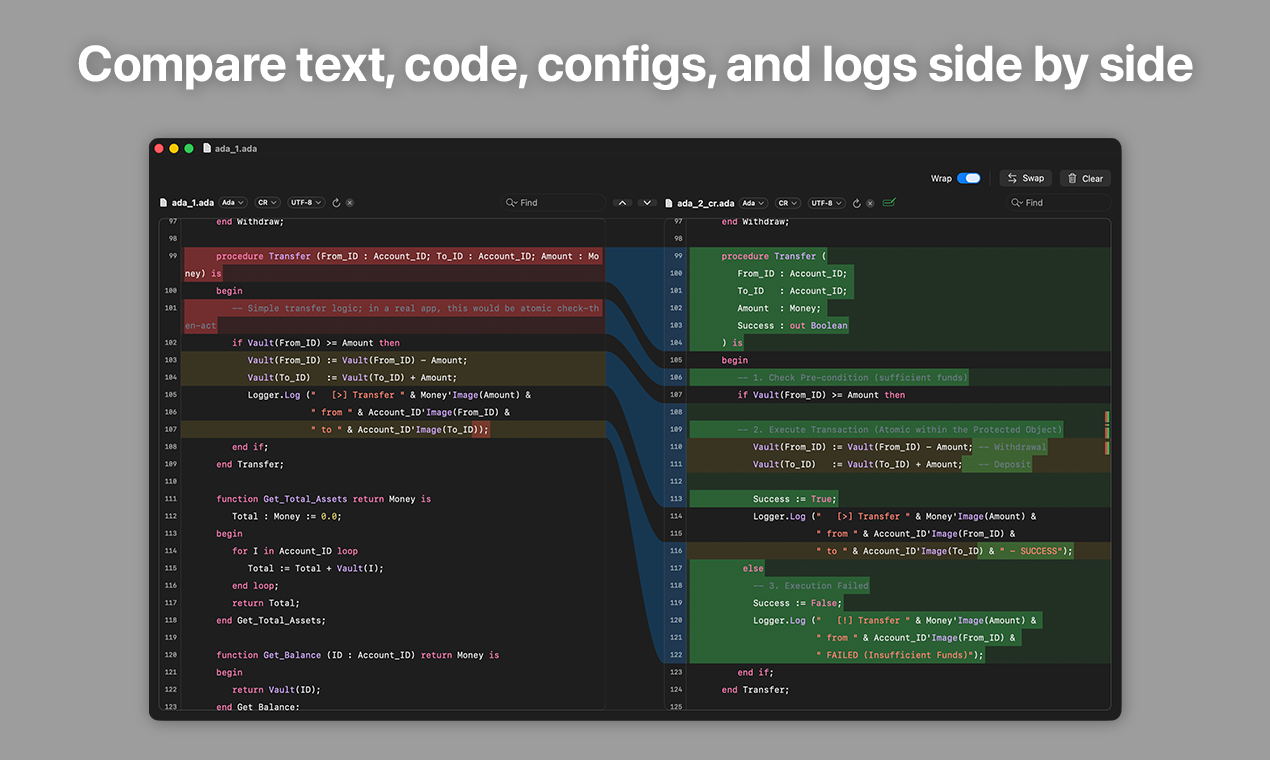The image size is (1270, 760).
Task: Open the Ada language dropdown for ada_1.ada
Action: coord(233,202)
